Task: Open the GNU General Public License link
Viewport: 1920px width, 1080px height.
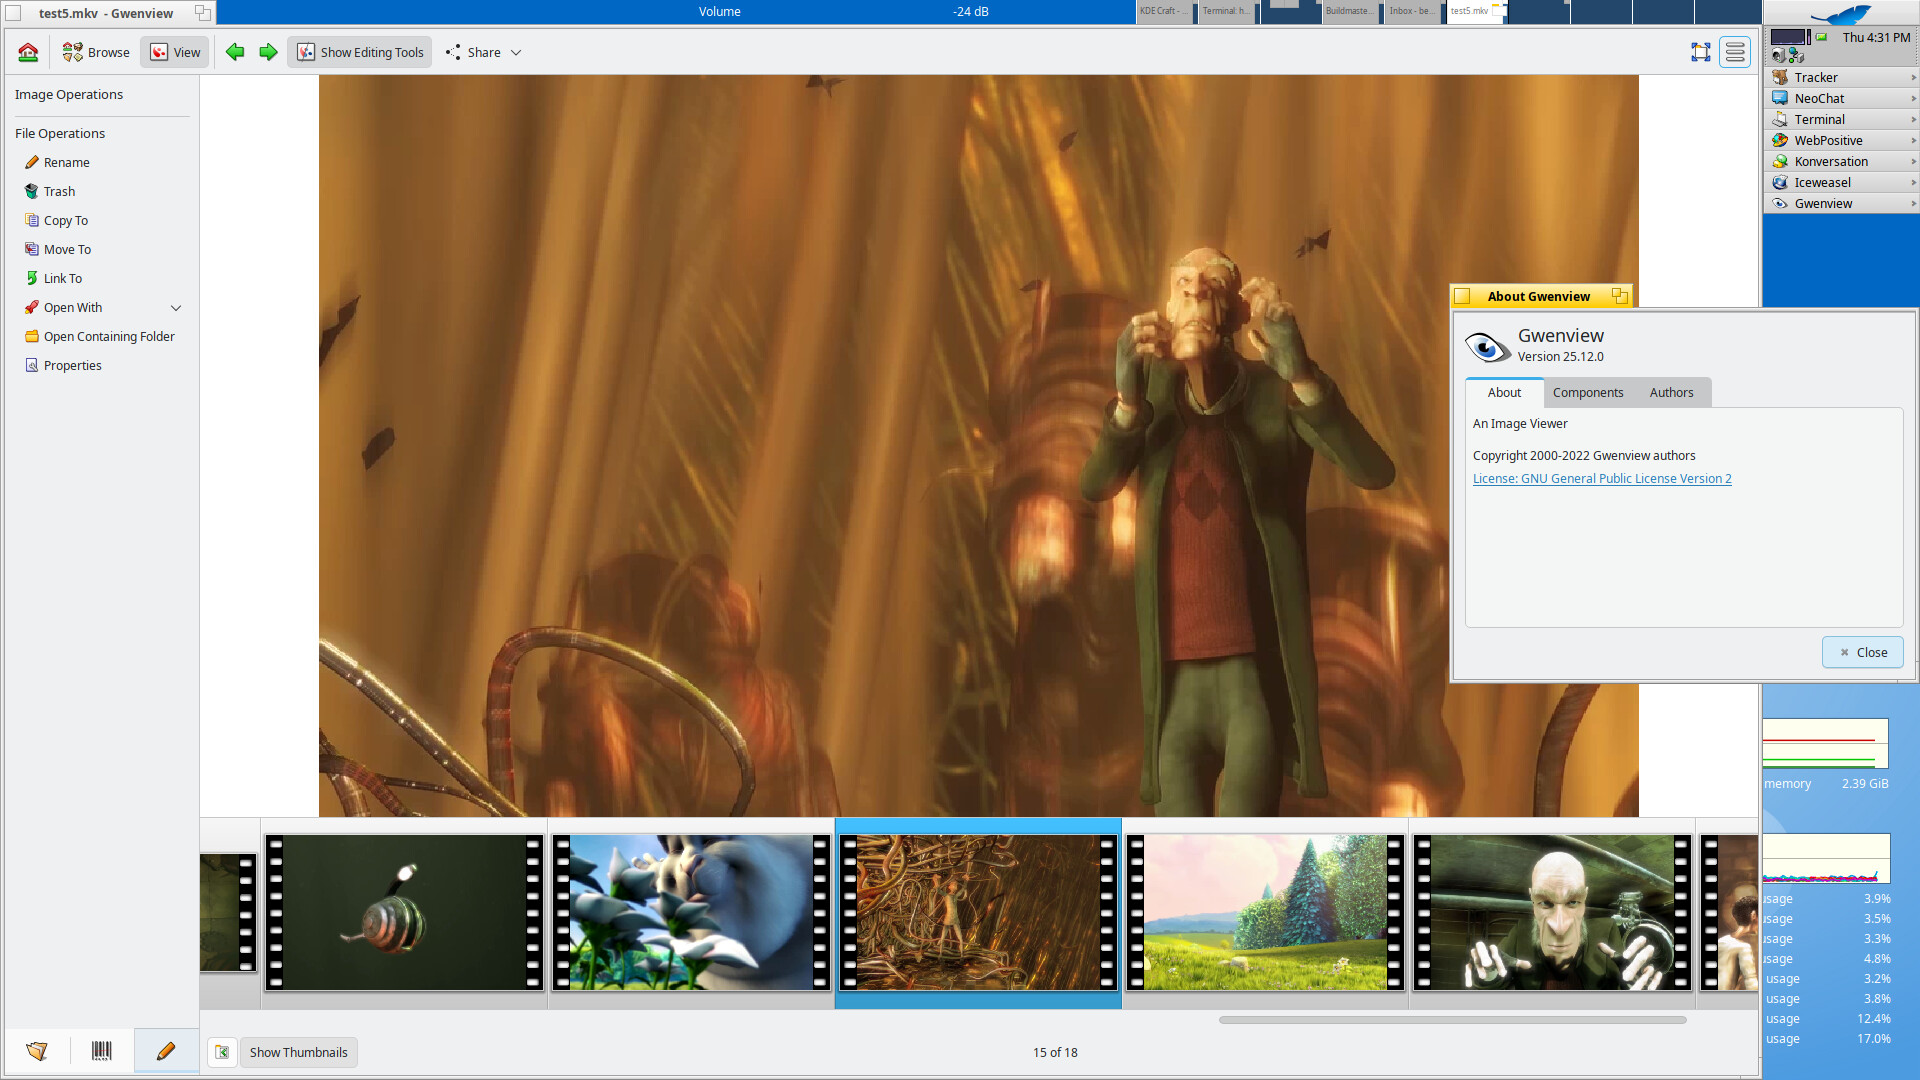Action: pyautogui.click(x=1601, y=479)
